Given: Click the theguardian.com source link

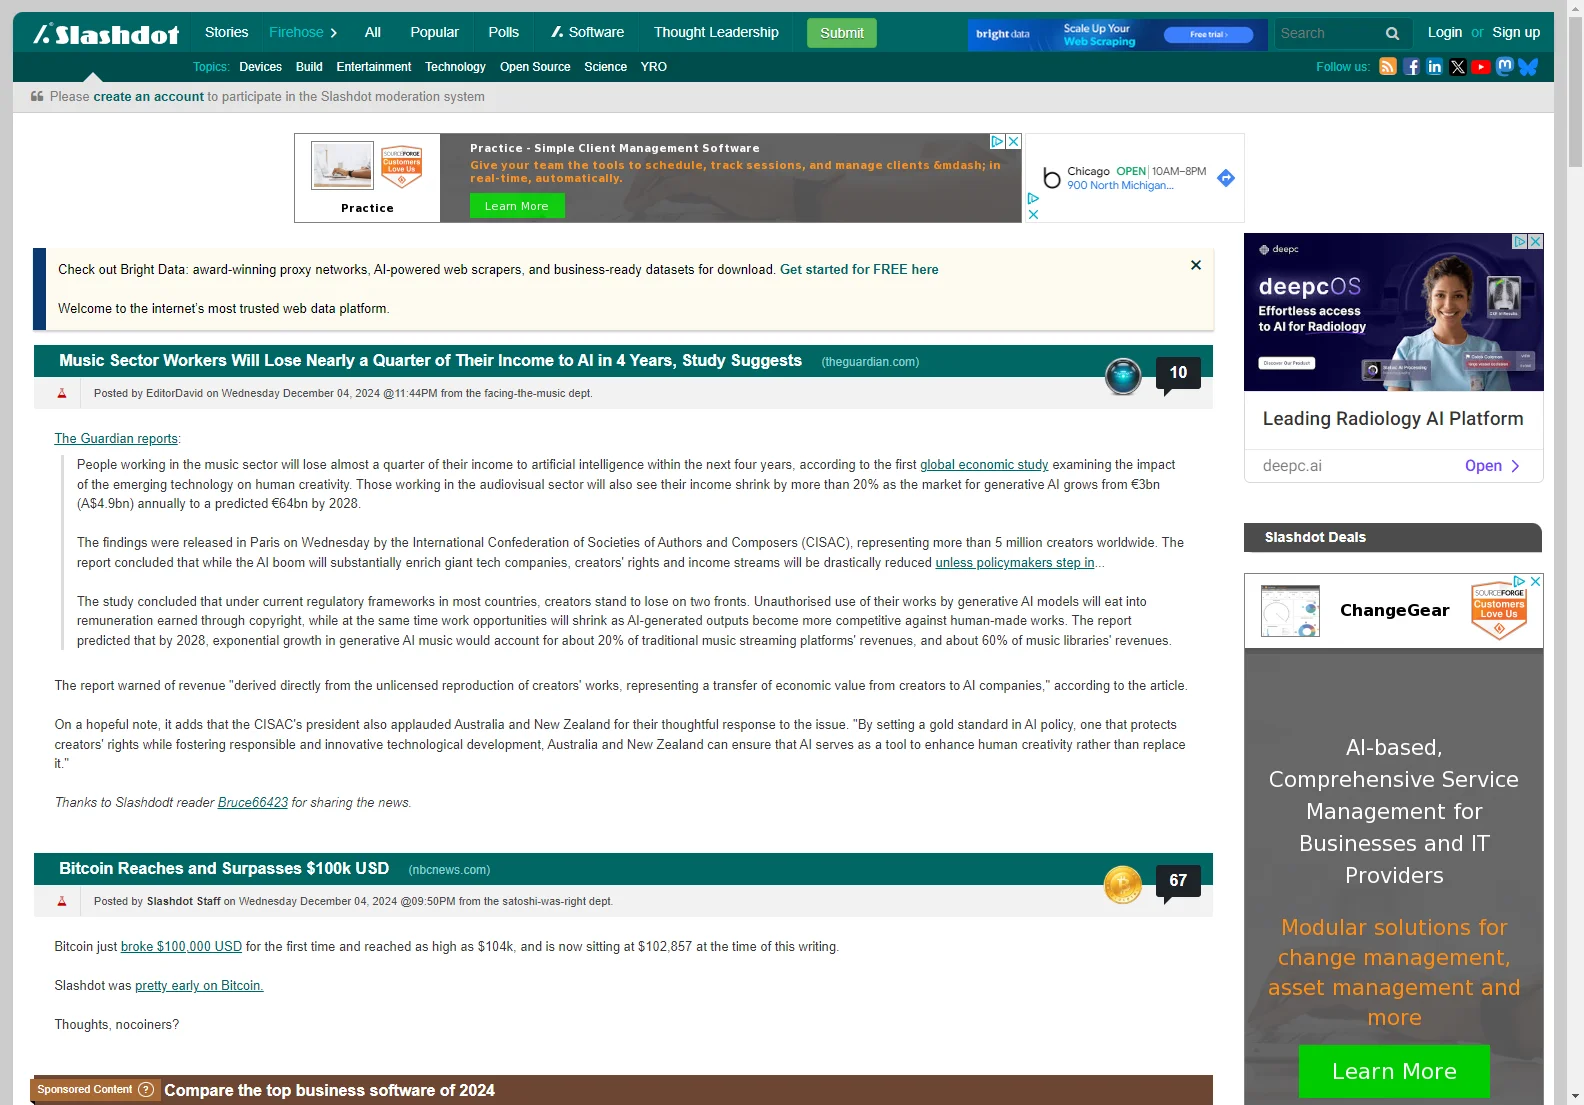Looking at the screenshot, I should [870, 362].
